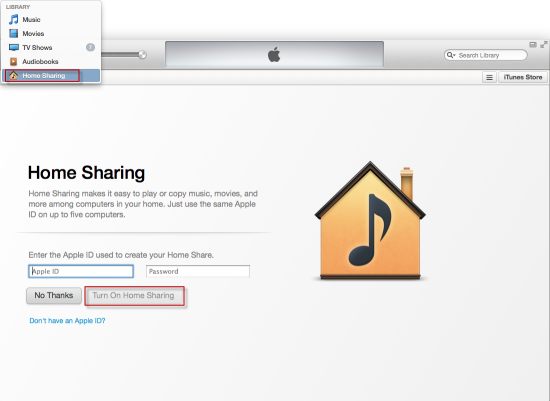The image size is (550, 401).
Task: Switch to the mini player icon
Action: [533, 45]
